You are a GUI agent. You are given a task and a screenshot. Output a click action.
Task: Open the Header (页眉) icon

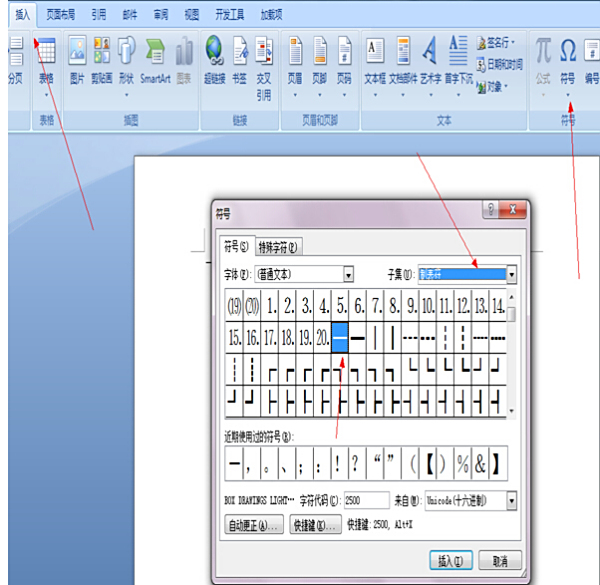coord(295,50)
